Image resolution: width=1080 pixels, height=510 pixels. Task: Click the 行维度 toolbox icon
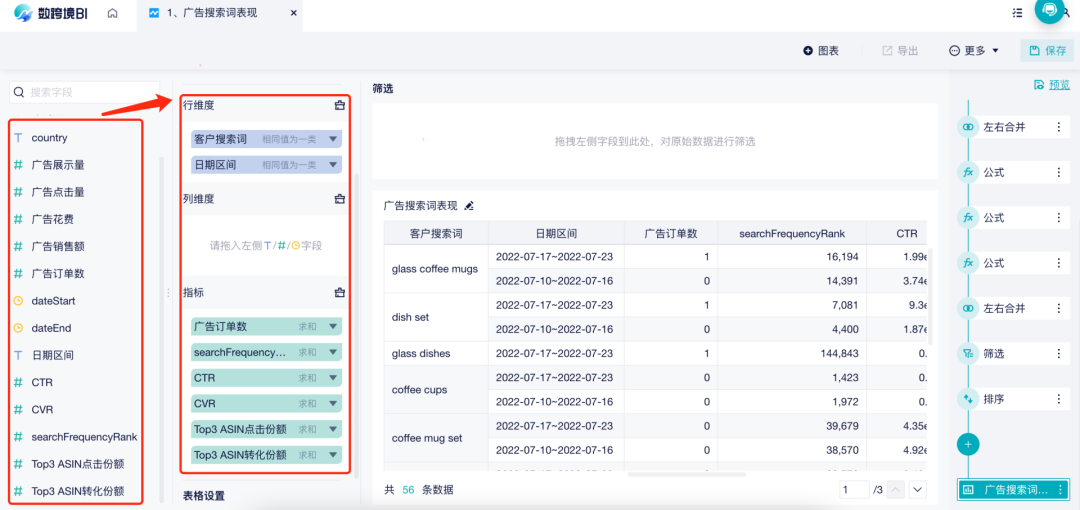339,105
